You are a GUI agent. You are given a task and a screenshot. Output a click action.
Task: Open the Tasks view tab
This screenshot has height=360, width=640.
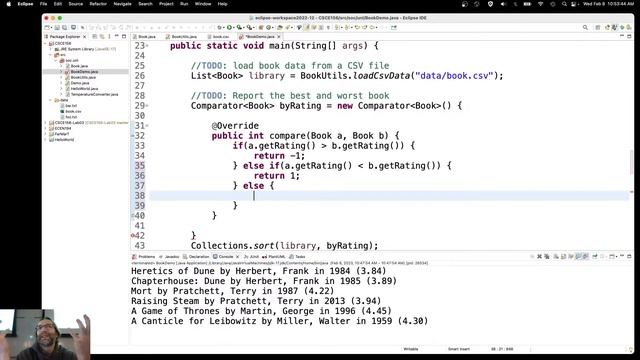click(x=298, y=257)
